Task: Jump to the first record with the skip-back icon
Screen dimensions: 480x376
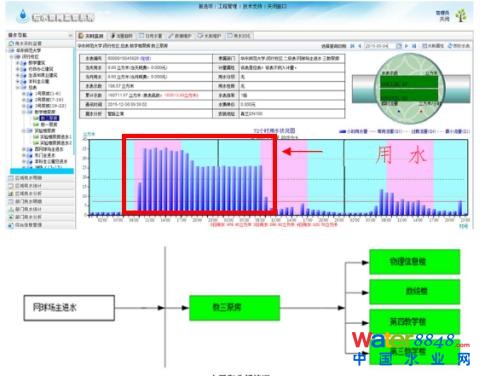Action: 352,46
